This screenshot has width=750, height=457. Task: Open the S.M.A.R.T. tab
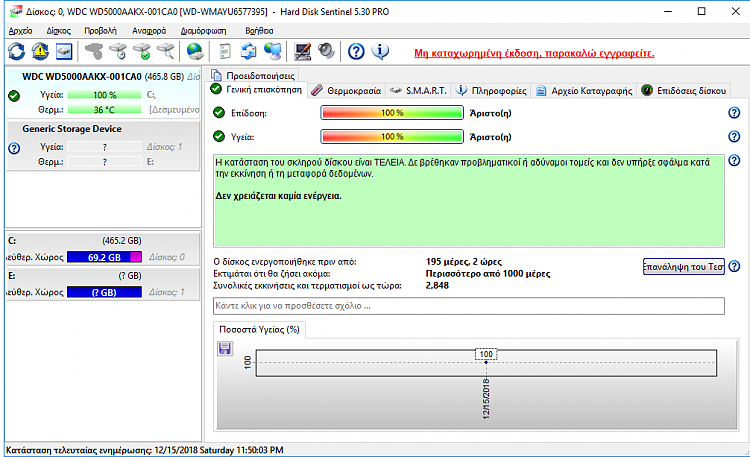[419, 90]
